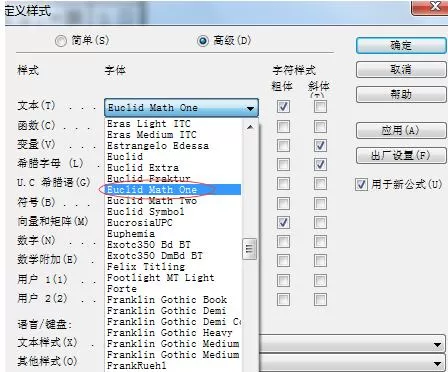Check bold for the 希腊字母(L) row

(283, 164)
